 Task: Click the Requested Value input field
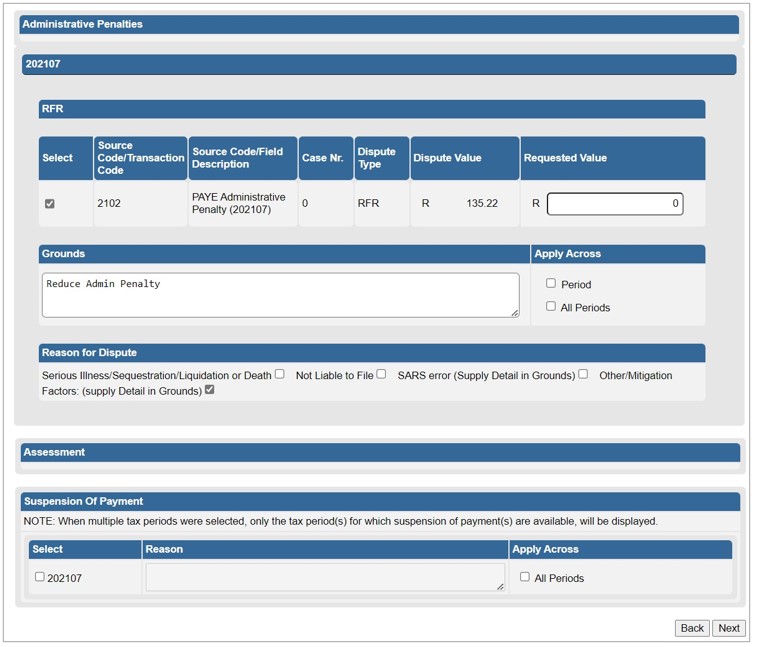(615, 204)
